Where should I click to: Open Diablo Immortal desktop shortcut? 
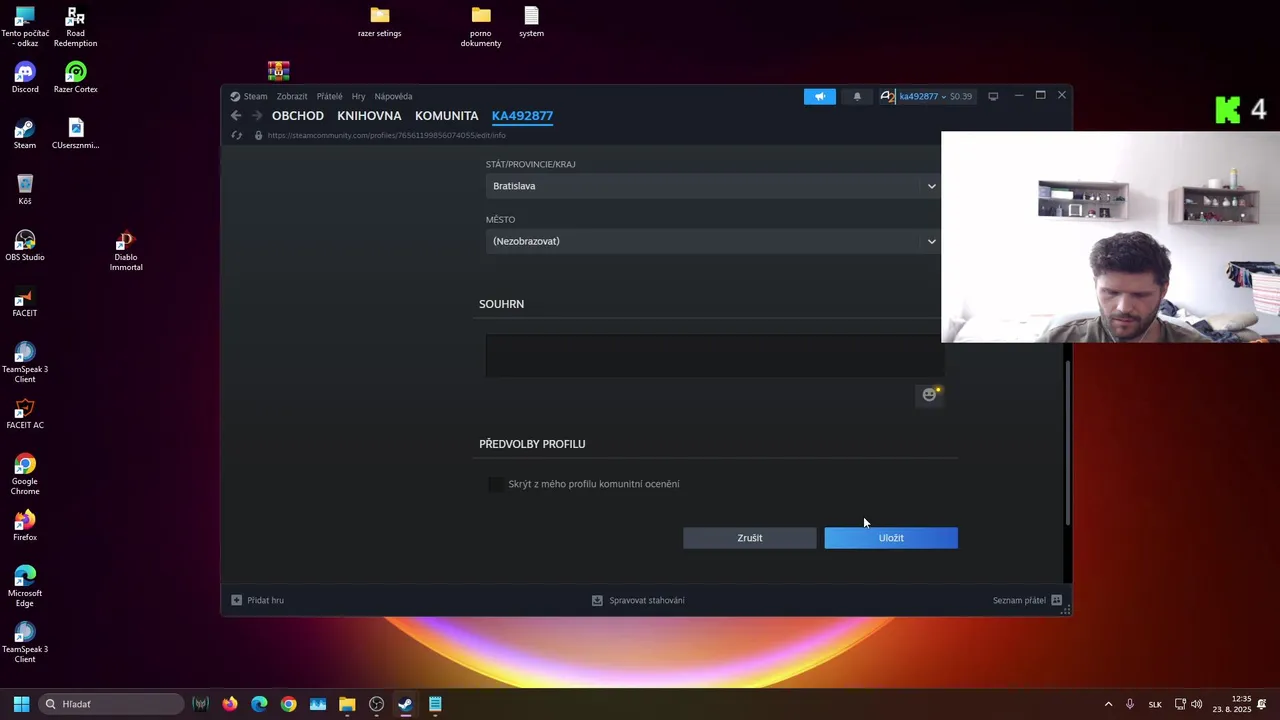click(126, 251)
